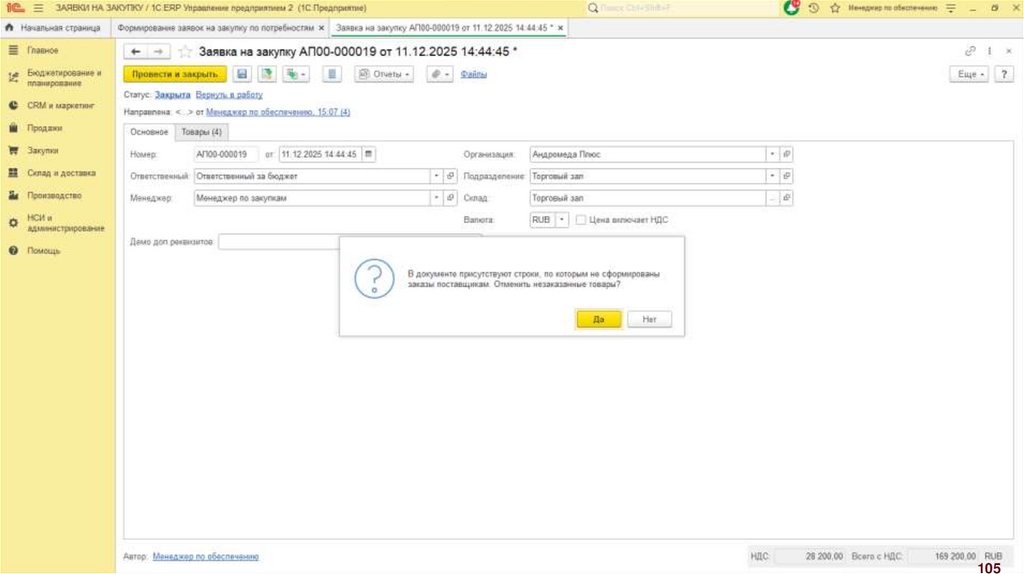Navigate forward with the right arrow
Image resolution: width=1024 pixels, height=574 pixels.
tap(158, 52)
